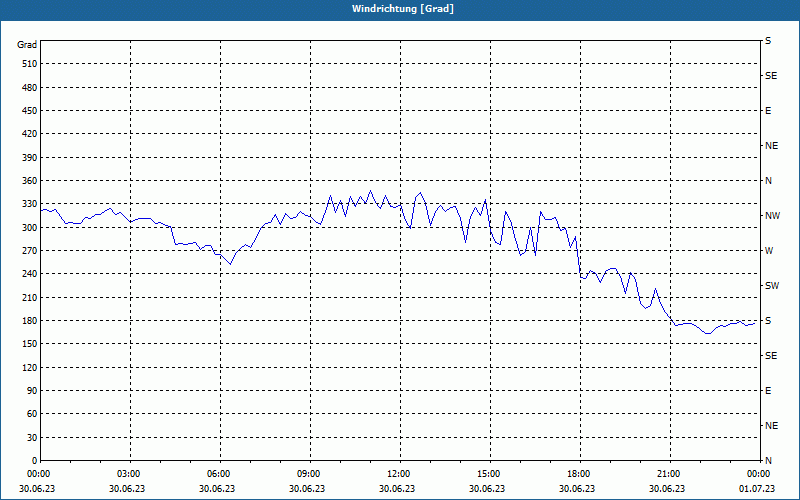Select the 210 y-axis value
This screenshot has width=800, height=500.
[30, 297]
